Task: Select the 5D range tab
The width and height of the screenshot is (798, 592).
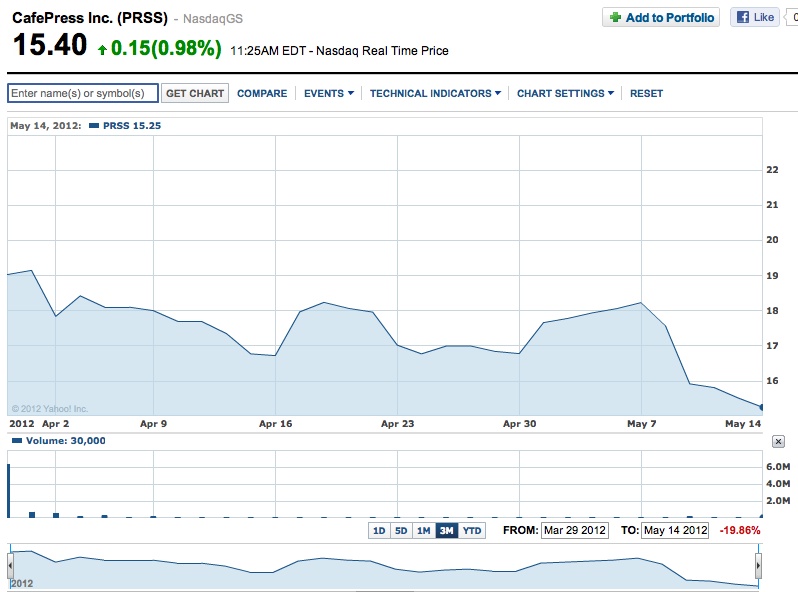Action: (401, 531)
